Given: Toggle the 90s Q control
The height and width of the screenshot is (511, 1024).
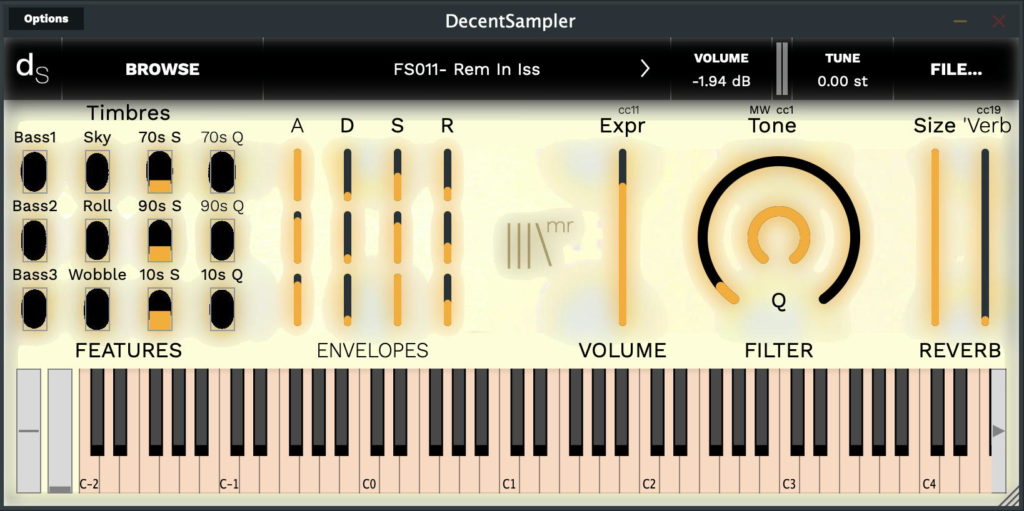Looking at the screenshot, I should pos(222,240).
